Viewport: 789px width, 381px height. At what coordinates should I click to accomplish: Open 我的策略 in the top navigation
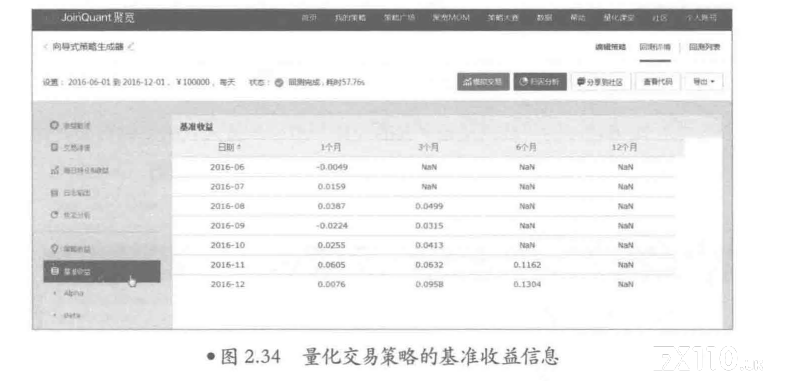350,18
